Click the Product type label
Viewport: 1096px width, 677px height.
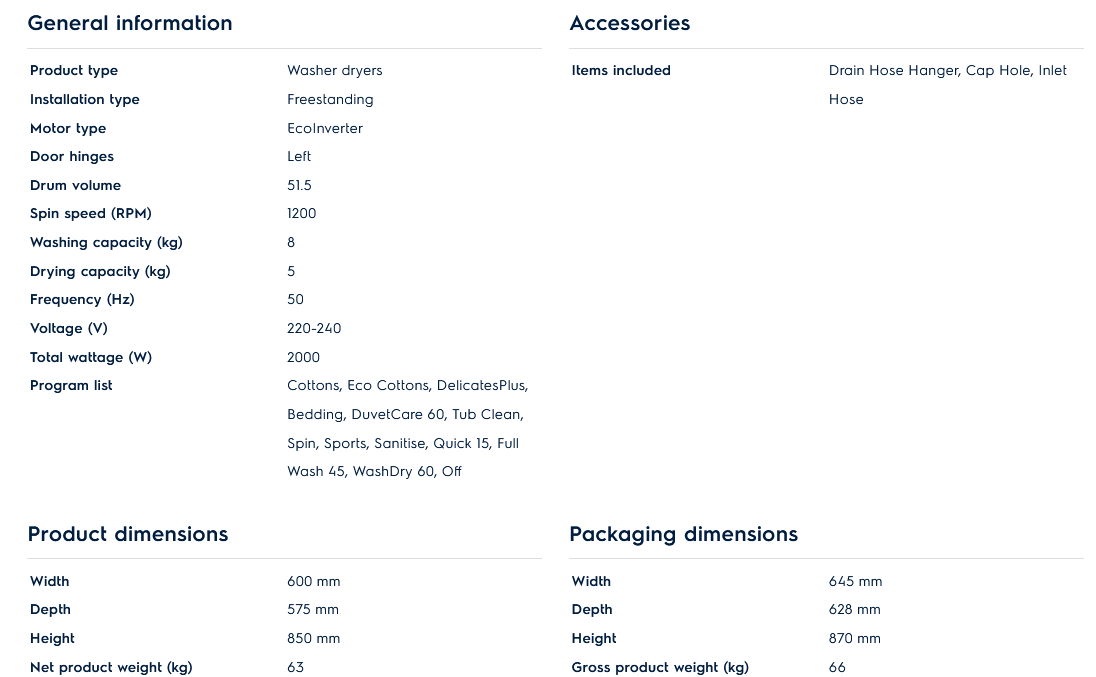pyautogui.click(x=74, y=70)
